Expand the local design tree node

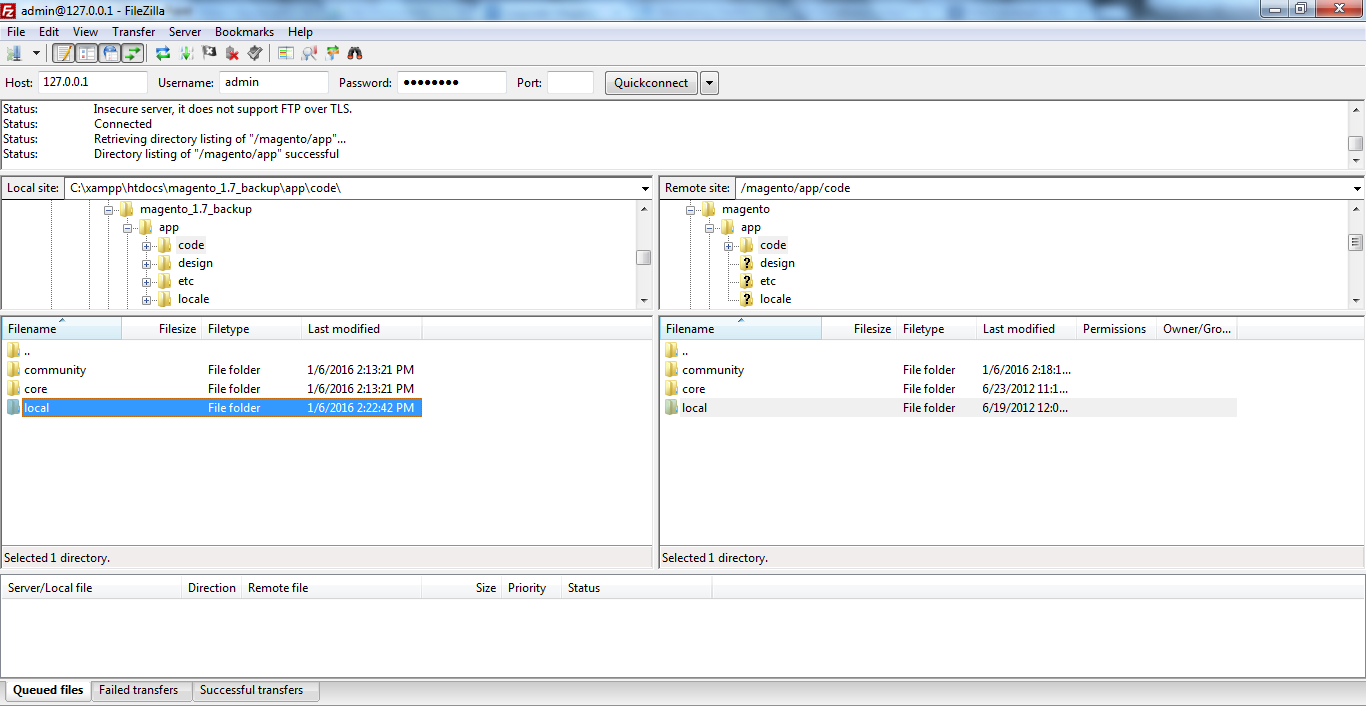coord(146,264)
